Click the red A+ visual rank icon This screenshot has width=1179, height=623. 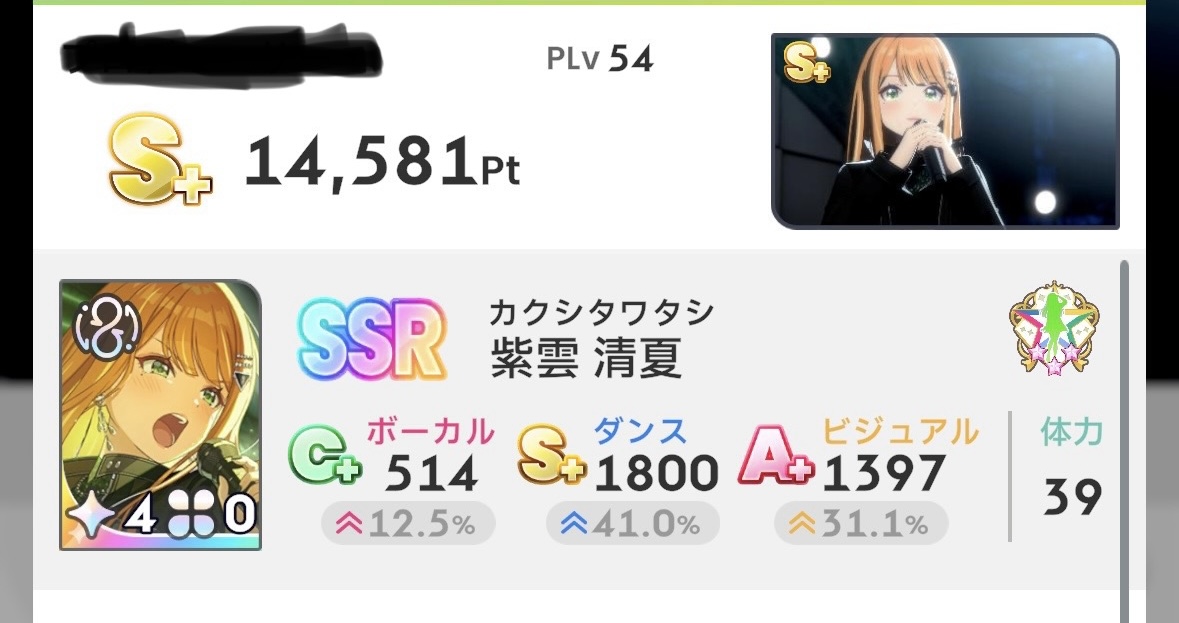point(777,455)
